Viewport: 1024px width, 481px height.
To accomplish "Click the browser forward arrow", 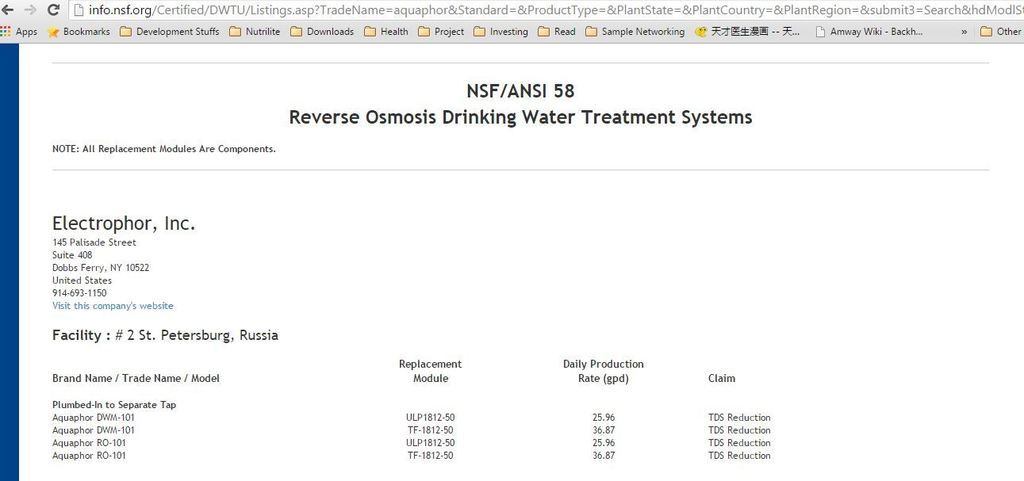I will click(x=28, y=10).
